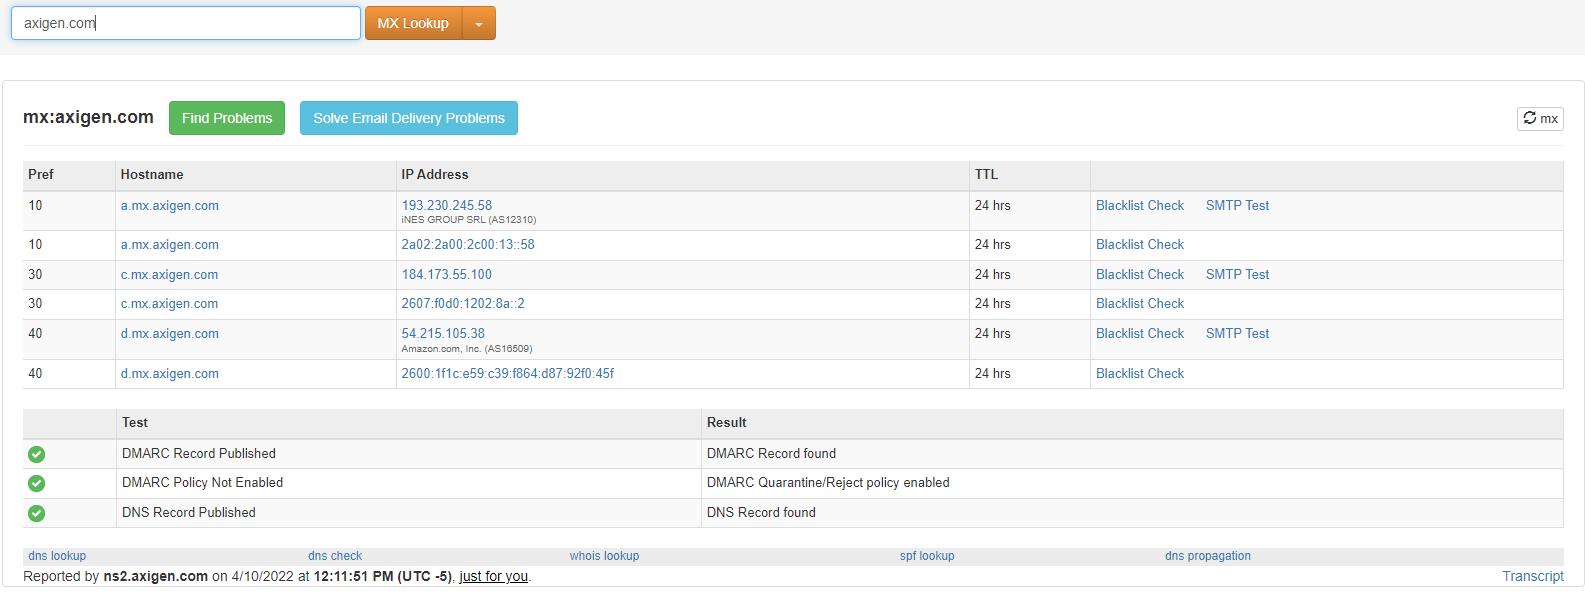Image resolution: width=1585 pixels, height=602 pixels.
Task: Open the dns check link
Action: (x=335, y=556)
